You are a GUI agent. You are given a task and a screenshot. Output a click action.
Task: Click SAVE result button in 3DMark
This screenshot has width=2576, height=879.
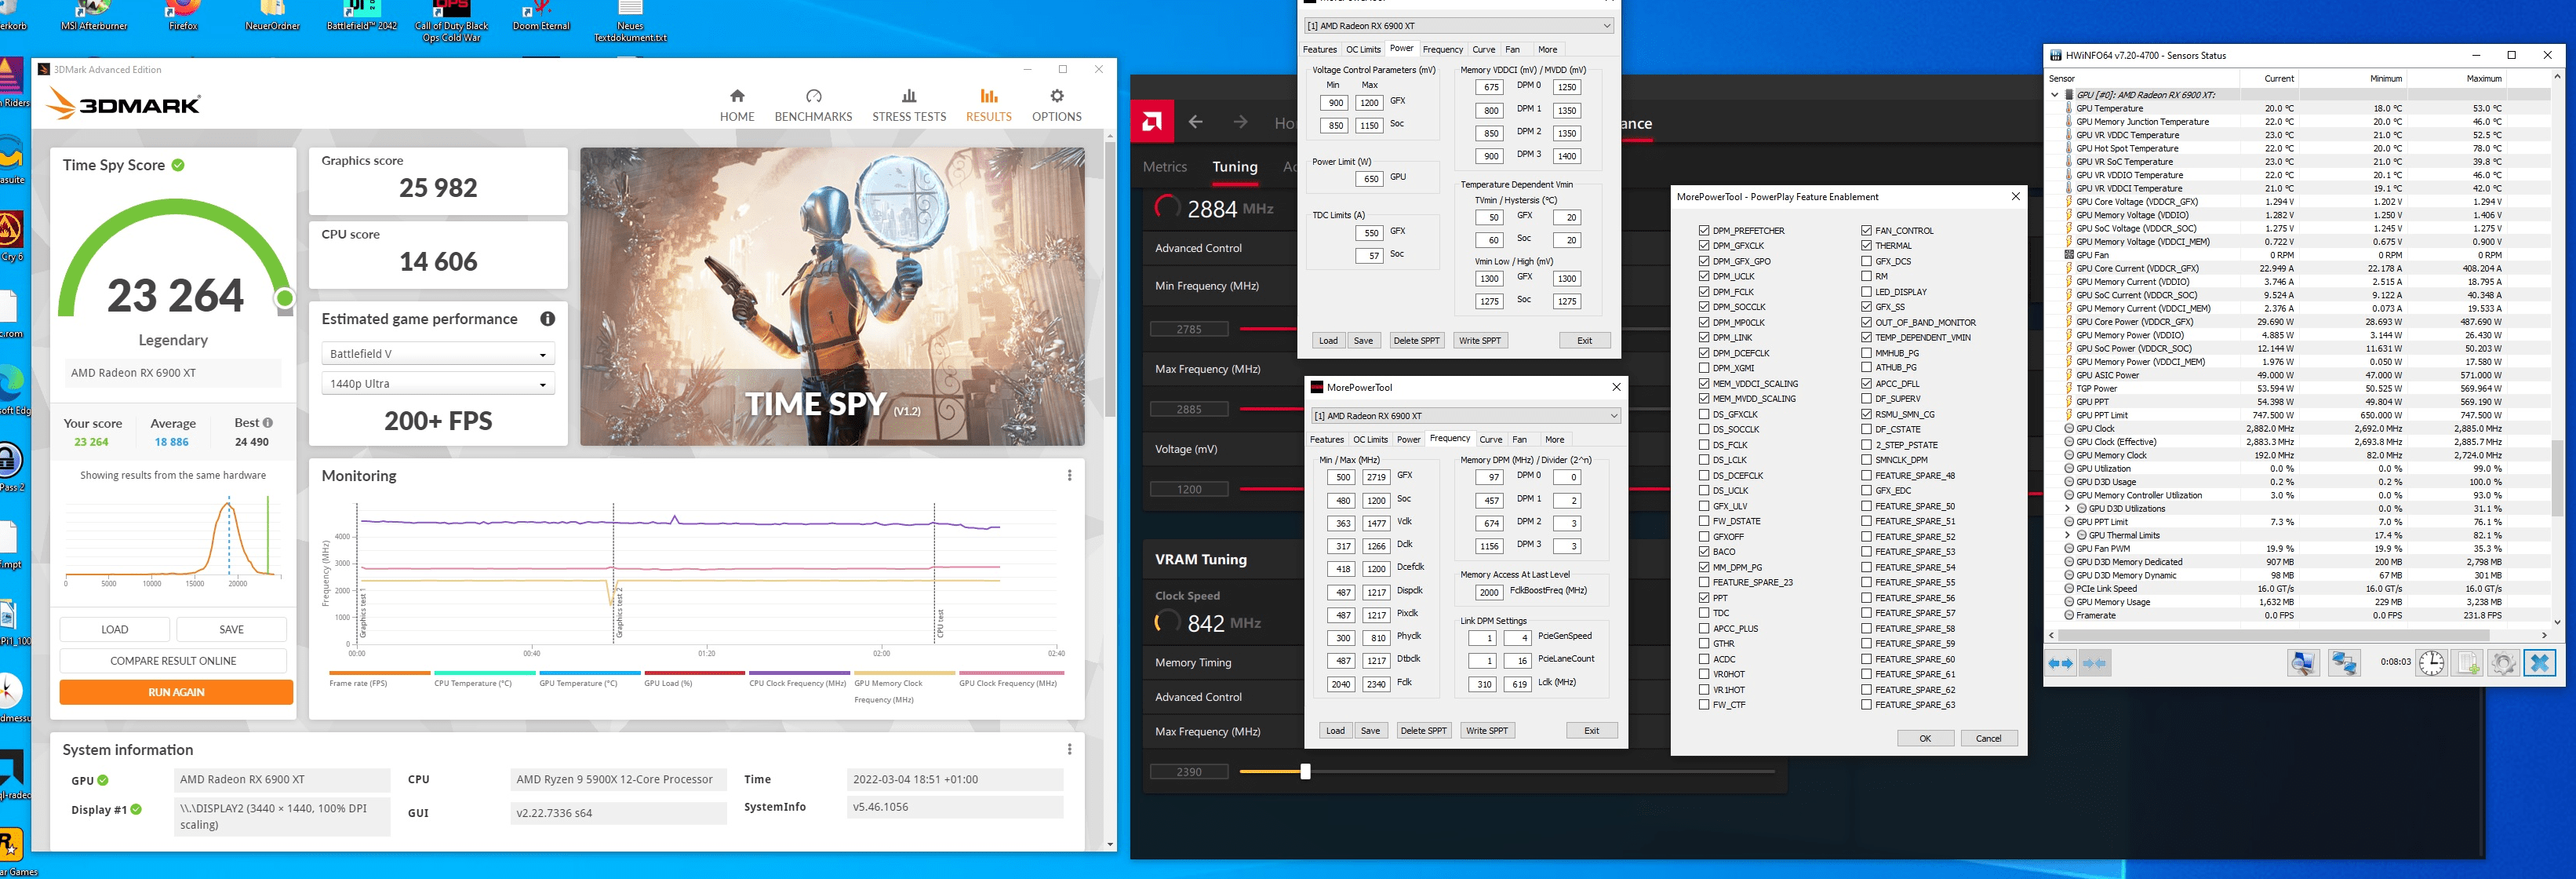231,630
